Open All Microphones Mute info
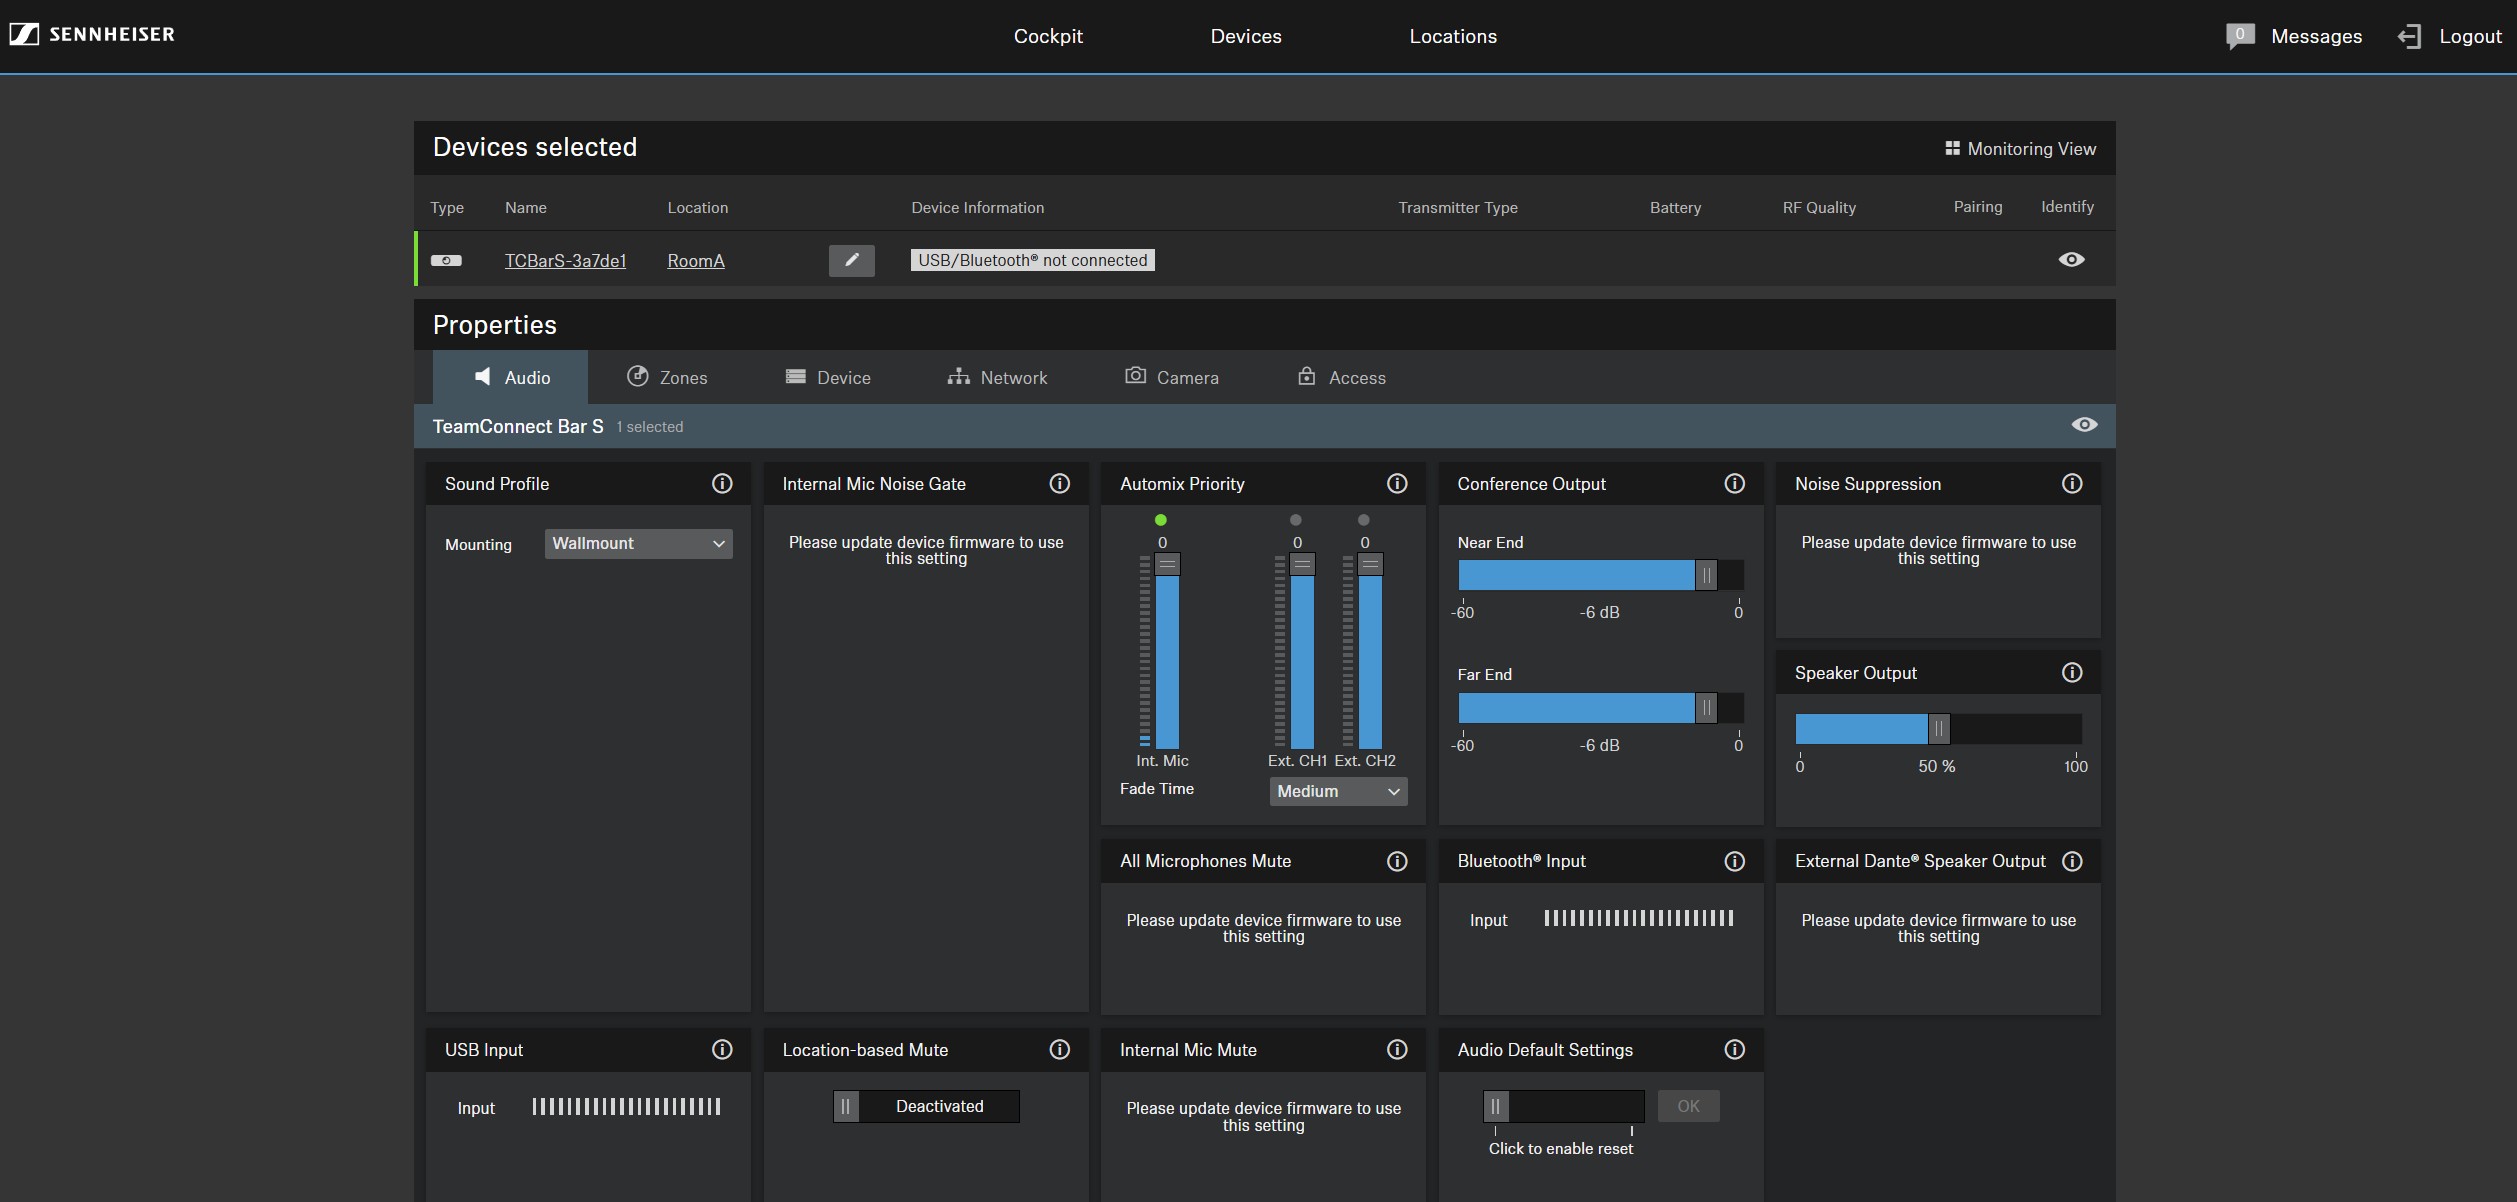 pyautogui.click(x=1397, y=861)
